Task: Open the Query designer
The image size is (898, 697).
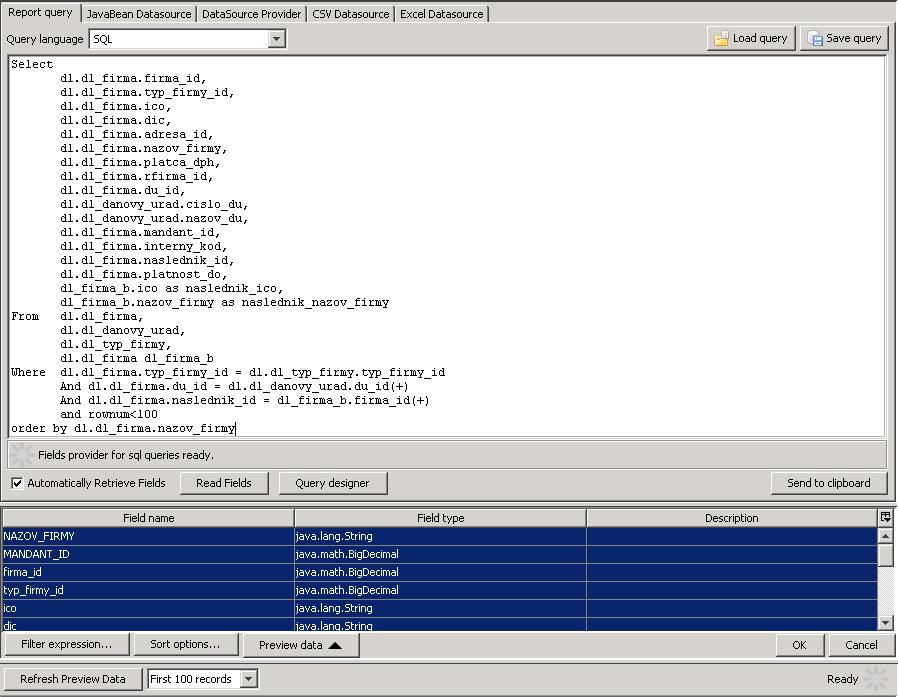Action: (x=332, y=483)
